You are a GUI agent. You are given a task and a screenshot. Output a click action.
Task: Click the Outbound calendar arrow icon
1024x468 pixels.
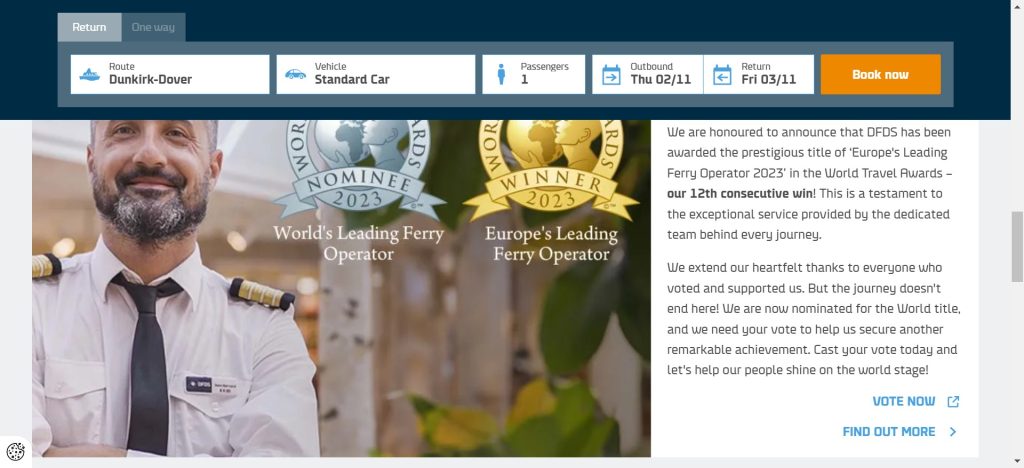(x=610, y=74)
